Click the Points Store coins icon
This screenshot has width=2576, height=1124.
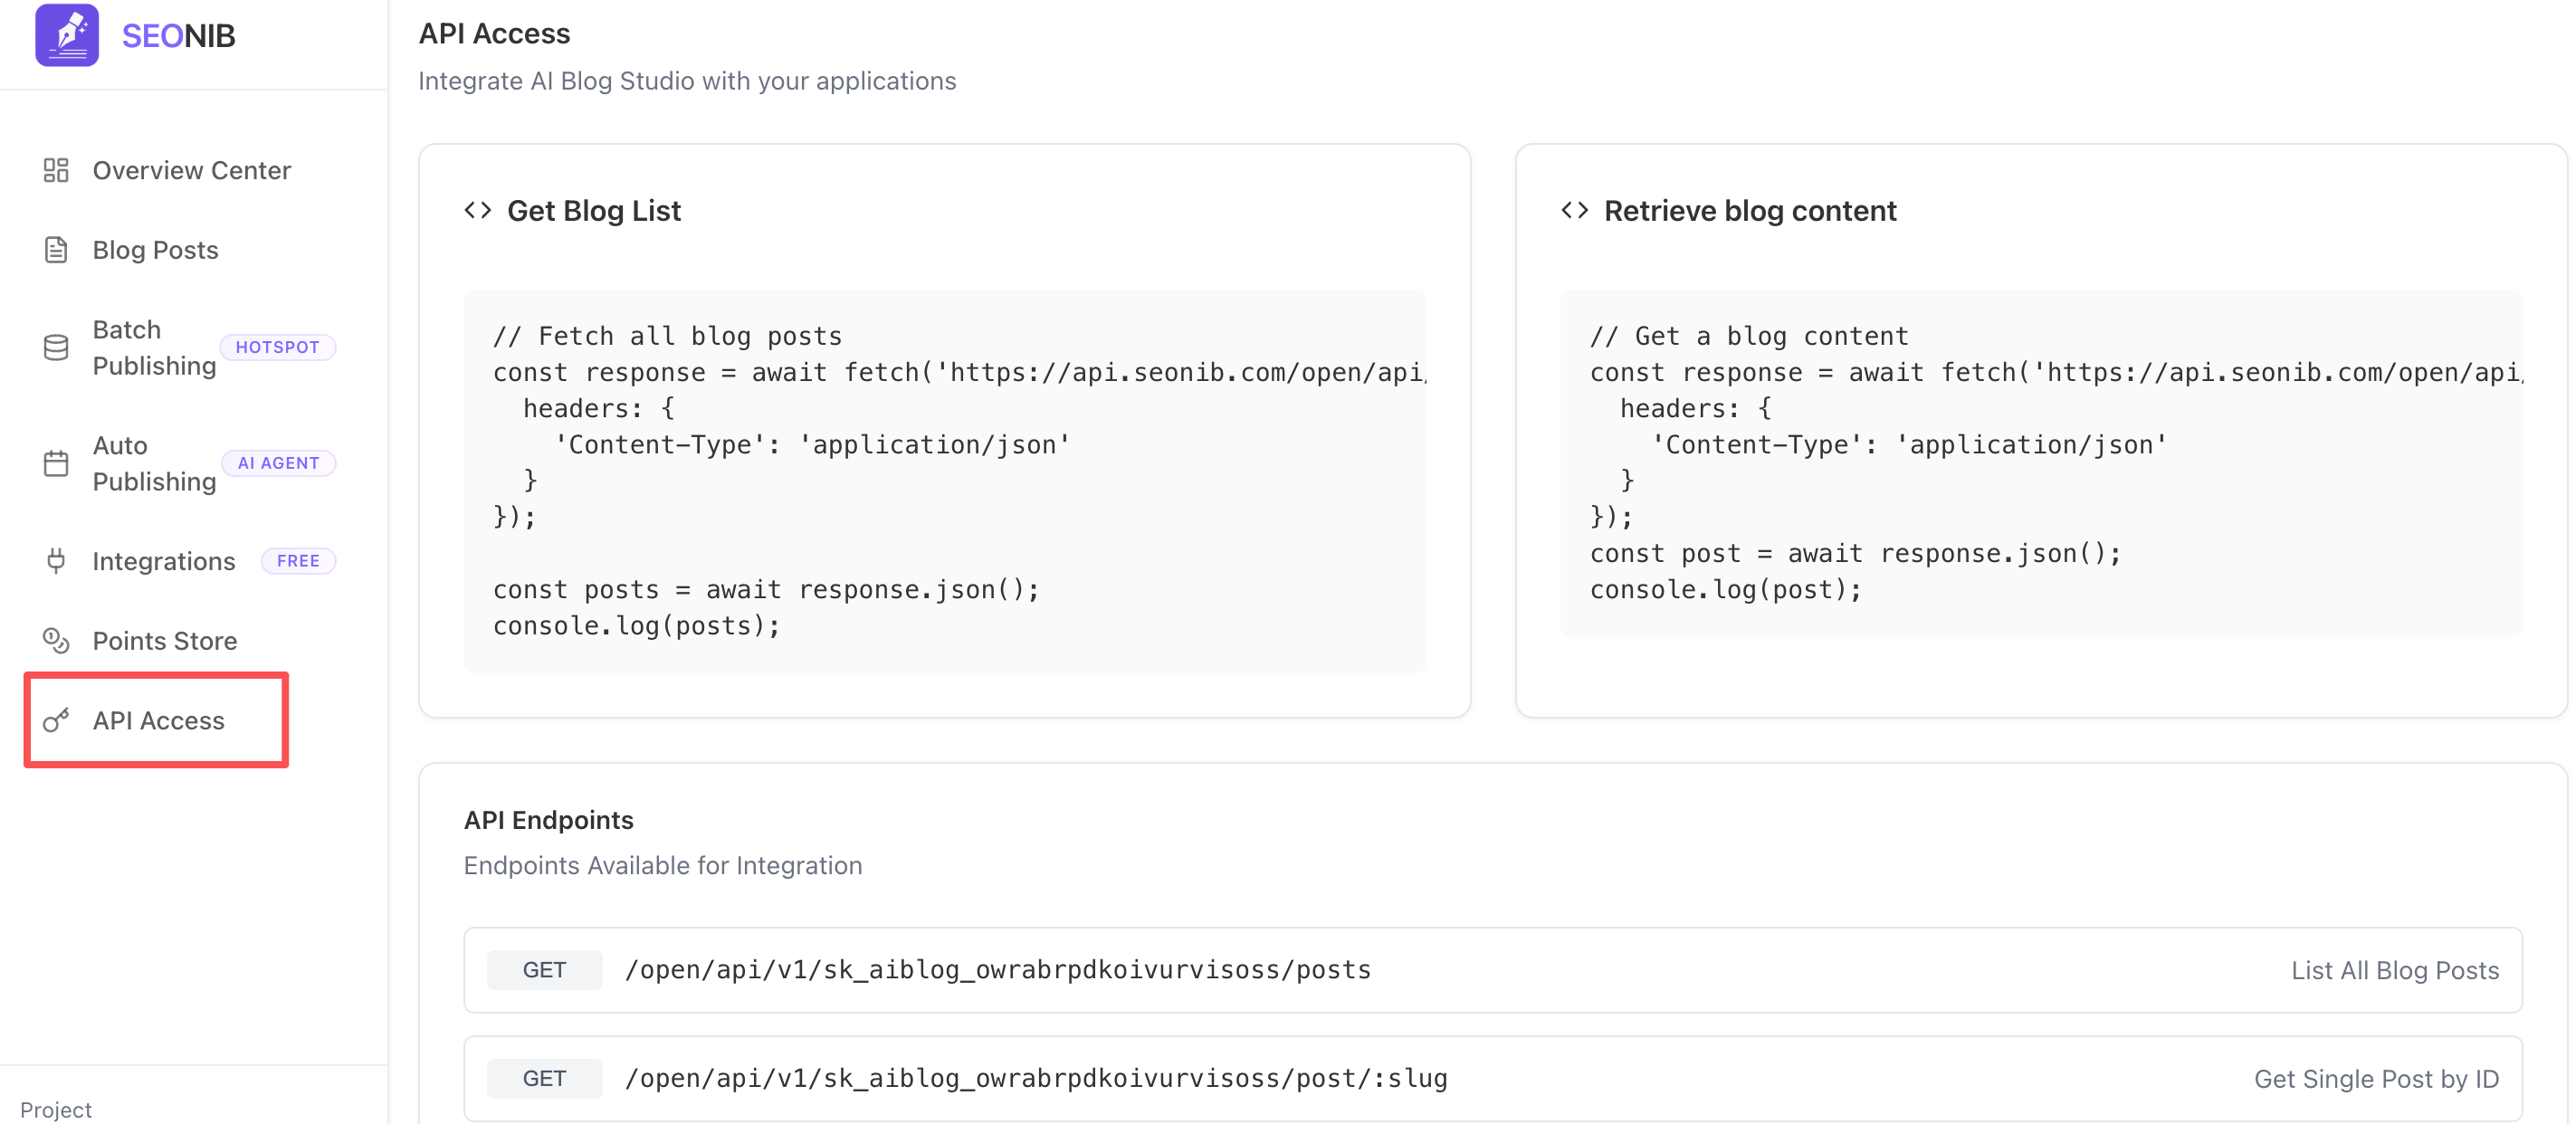pyautogui.click(x=56, y=640)
